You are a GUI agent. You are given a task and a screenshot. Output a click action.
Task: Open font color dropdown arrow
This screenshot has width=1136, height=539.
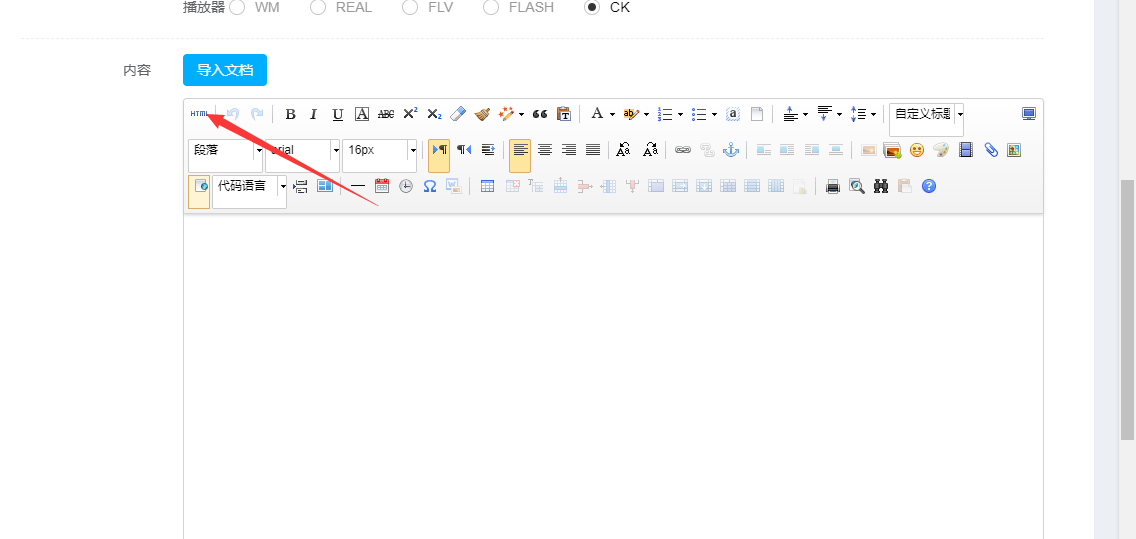[612, 114]
